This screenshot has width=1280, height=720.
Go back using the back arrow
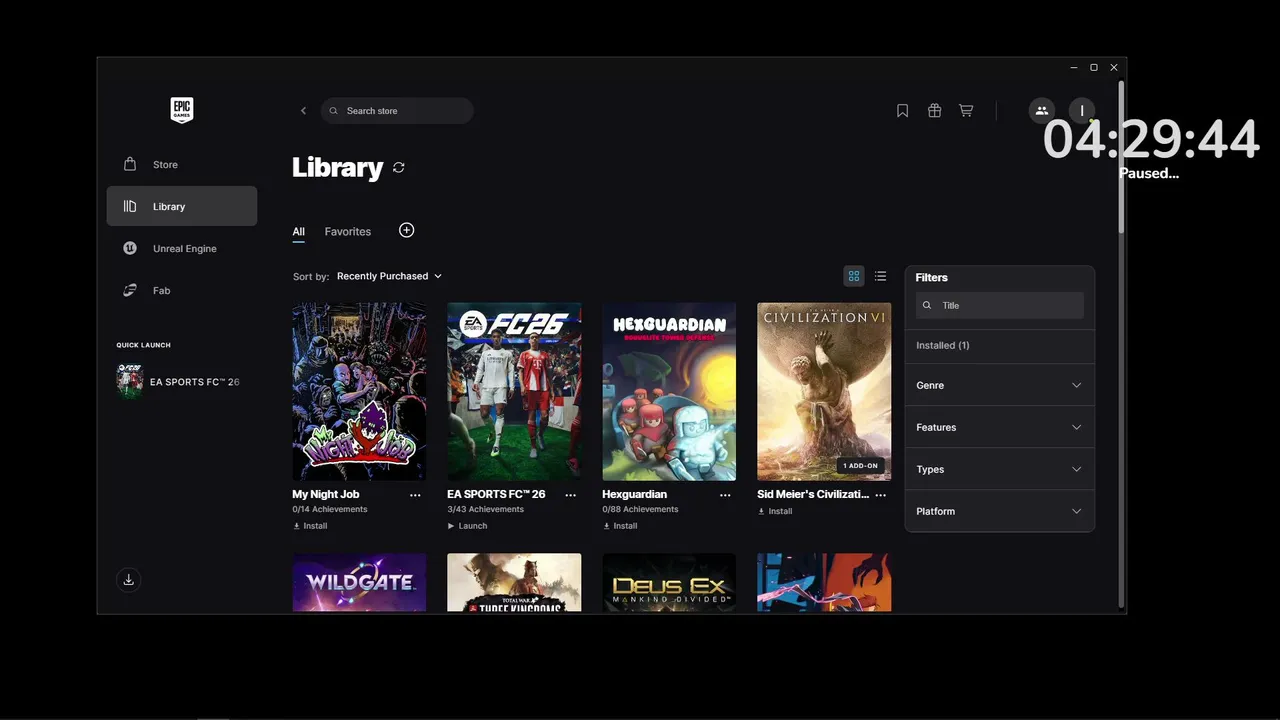303,111
